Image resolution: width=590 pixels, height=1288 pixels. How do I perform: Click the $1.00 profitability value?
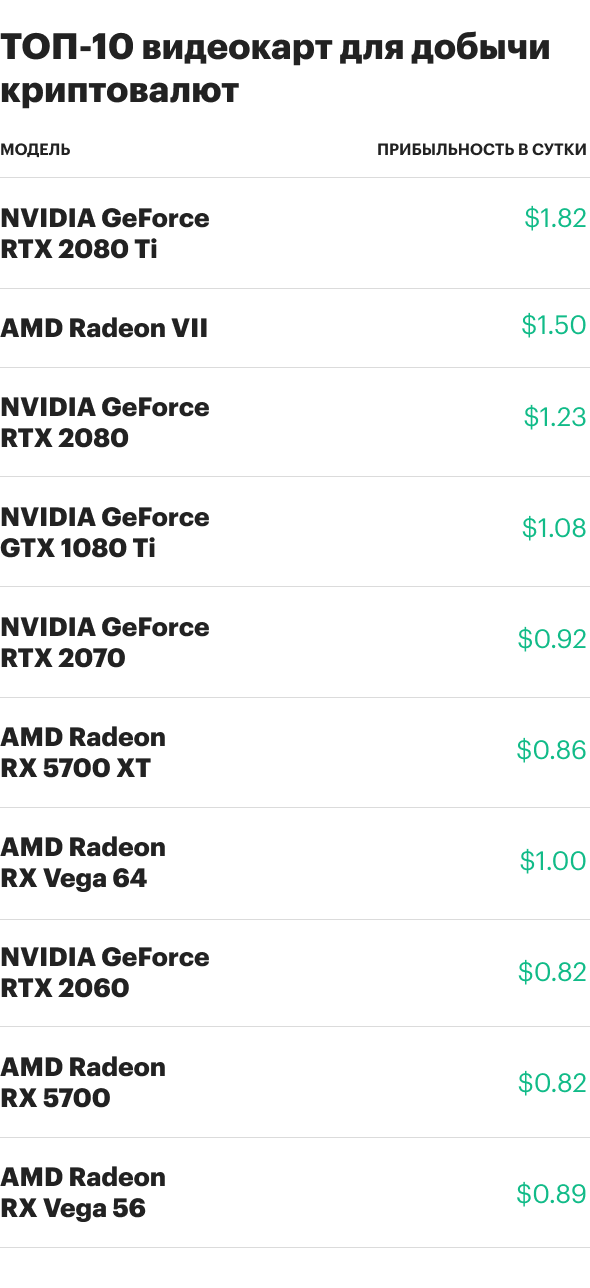[x=553, y=860]
